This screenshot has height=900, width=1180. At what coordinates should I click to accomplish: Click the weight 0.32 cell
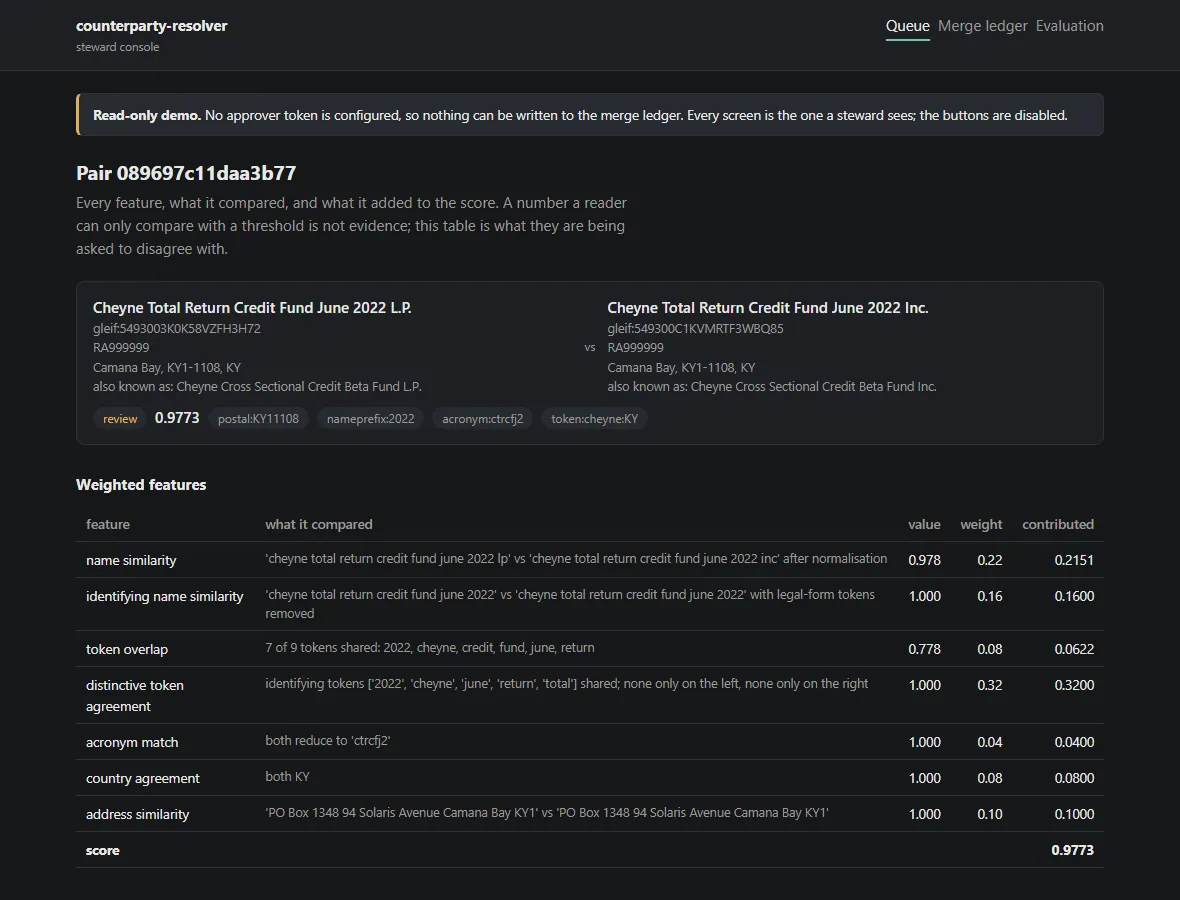coord(990,686)
